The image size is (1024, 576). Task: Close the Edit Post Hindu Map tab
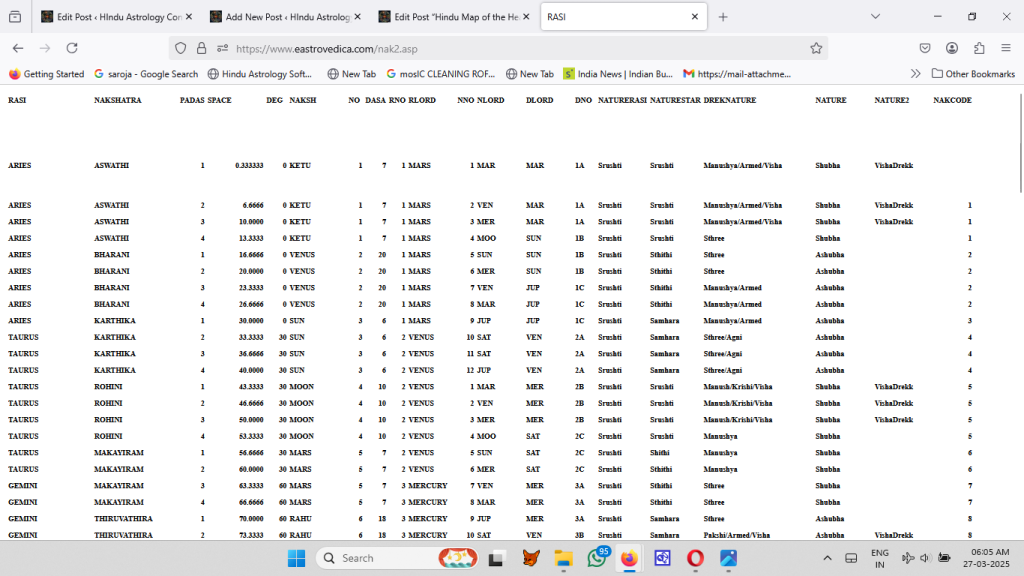coord(526,17)
